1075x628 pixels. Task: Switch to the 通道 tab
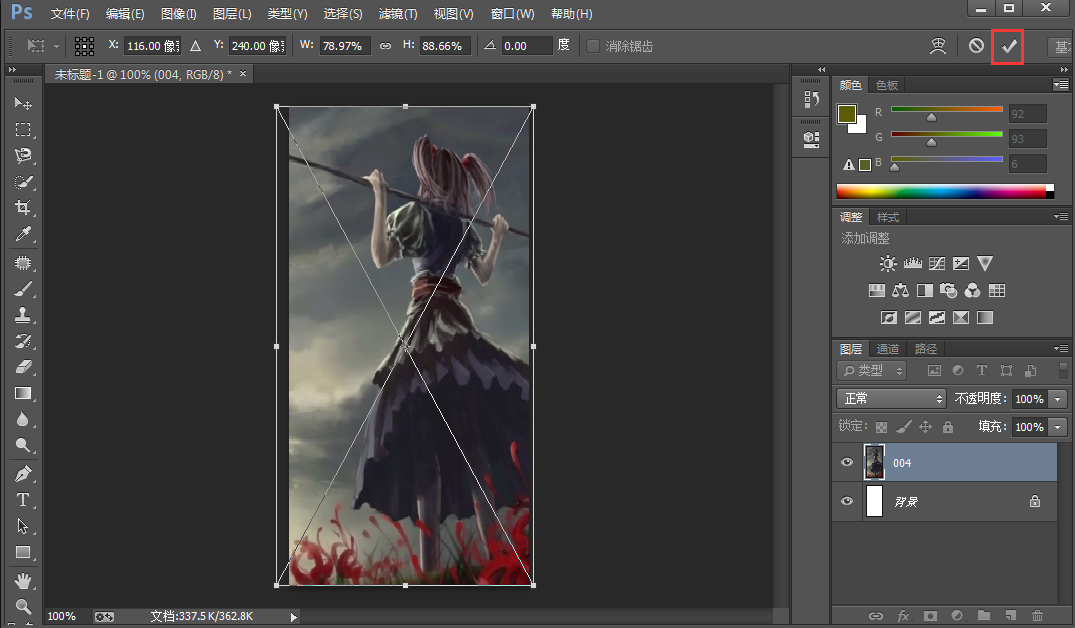[888, 349]
